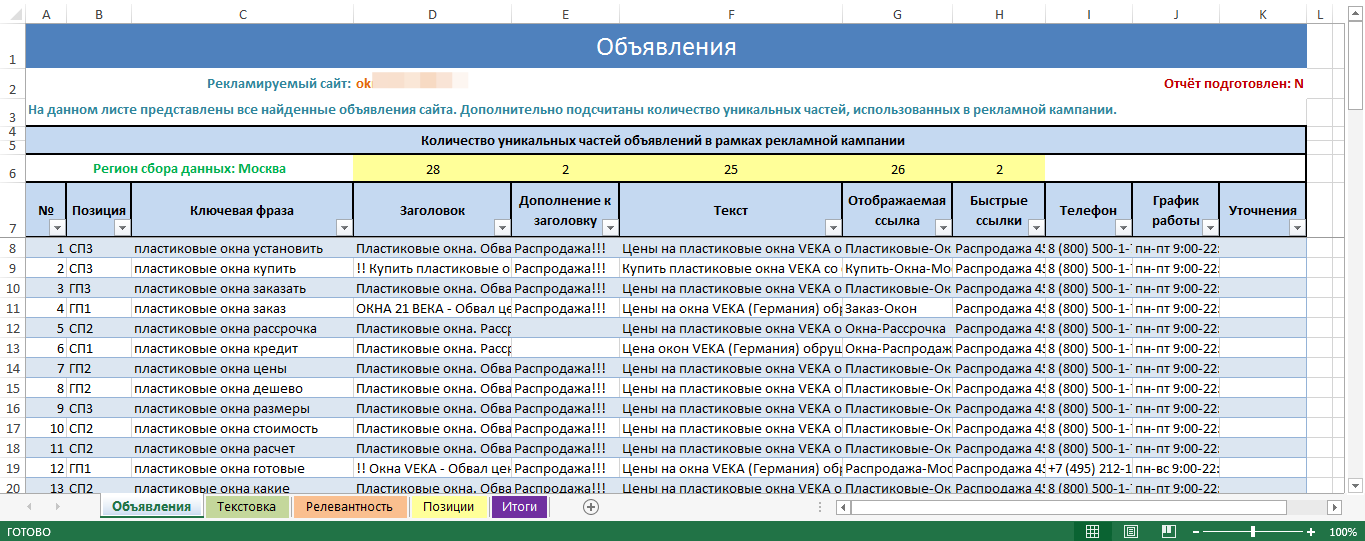Select cell 'пластиковые окна рассрочка'

click(x=243, y=328)
